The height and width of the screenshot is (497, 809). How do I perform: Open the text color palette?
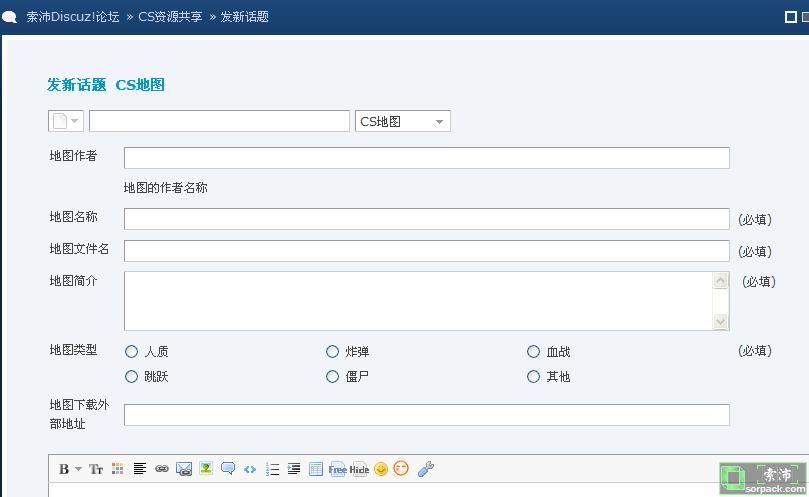tap(118, 469)
